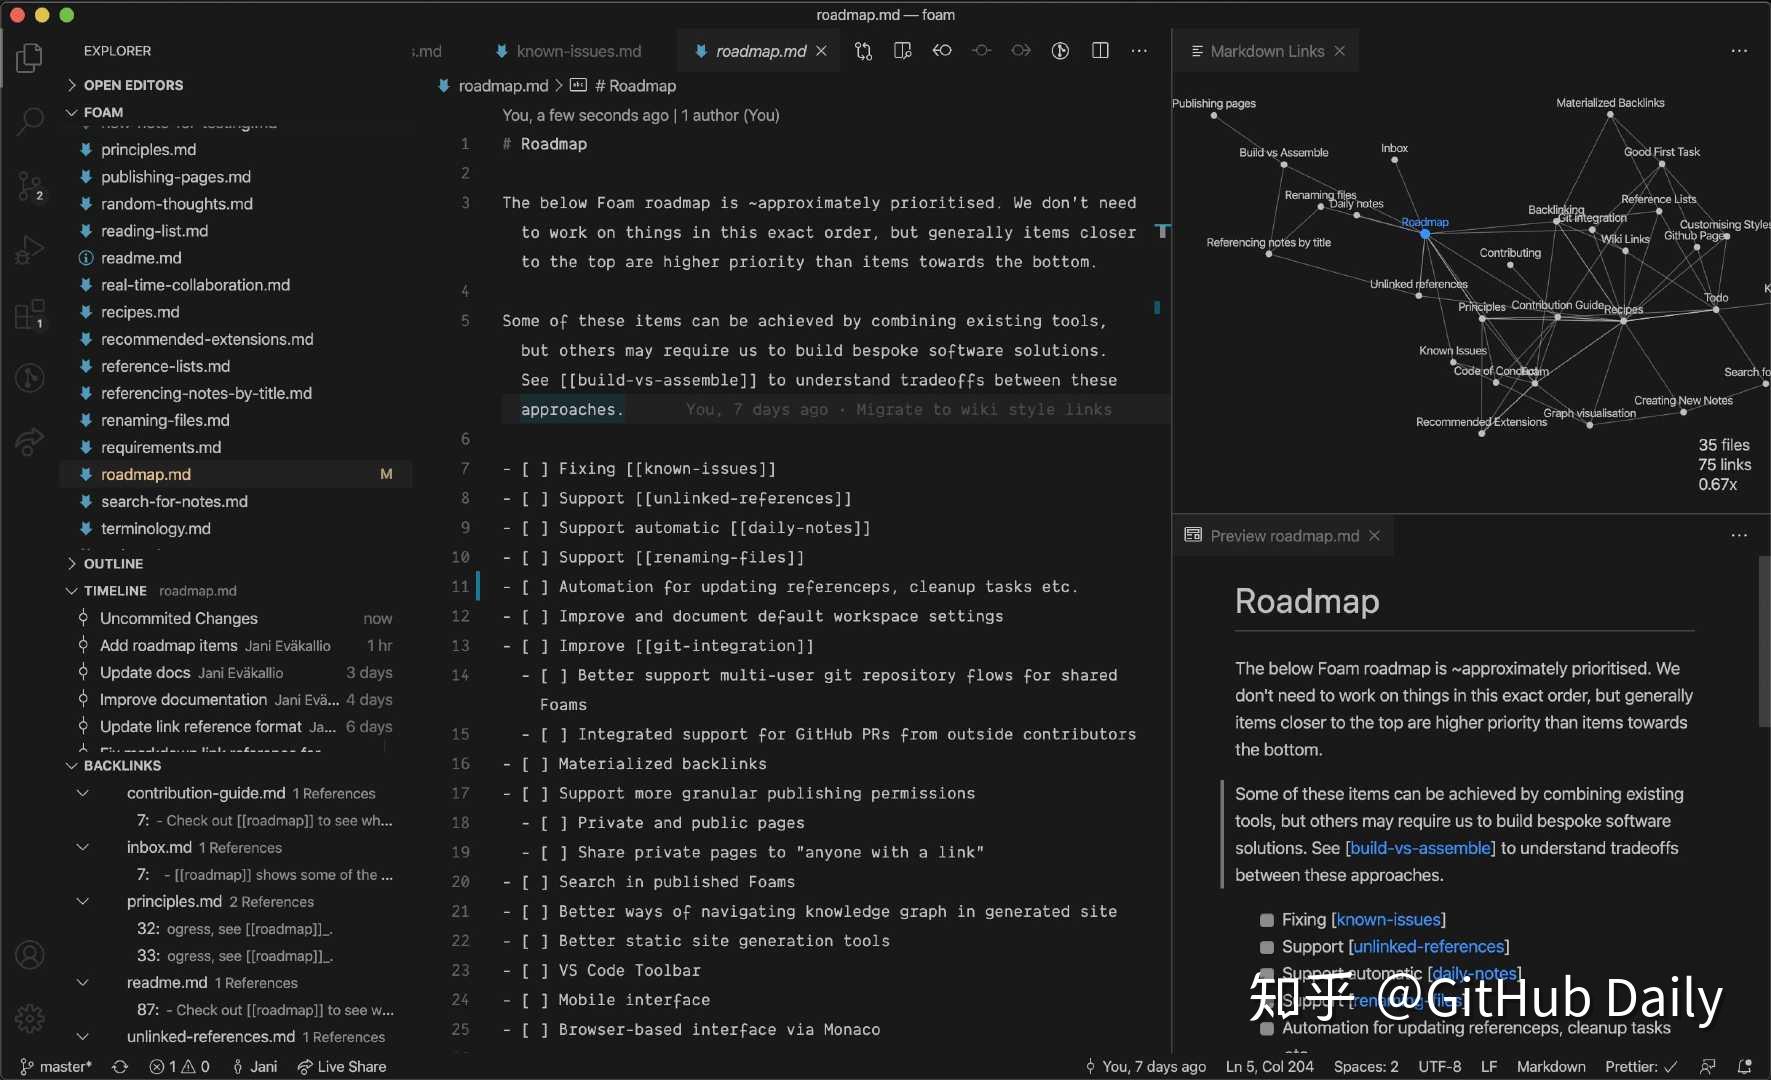Collapse the readme.md references entry

coord(83,983)
